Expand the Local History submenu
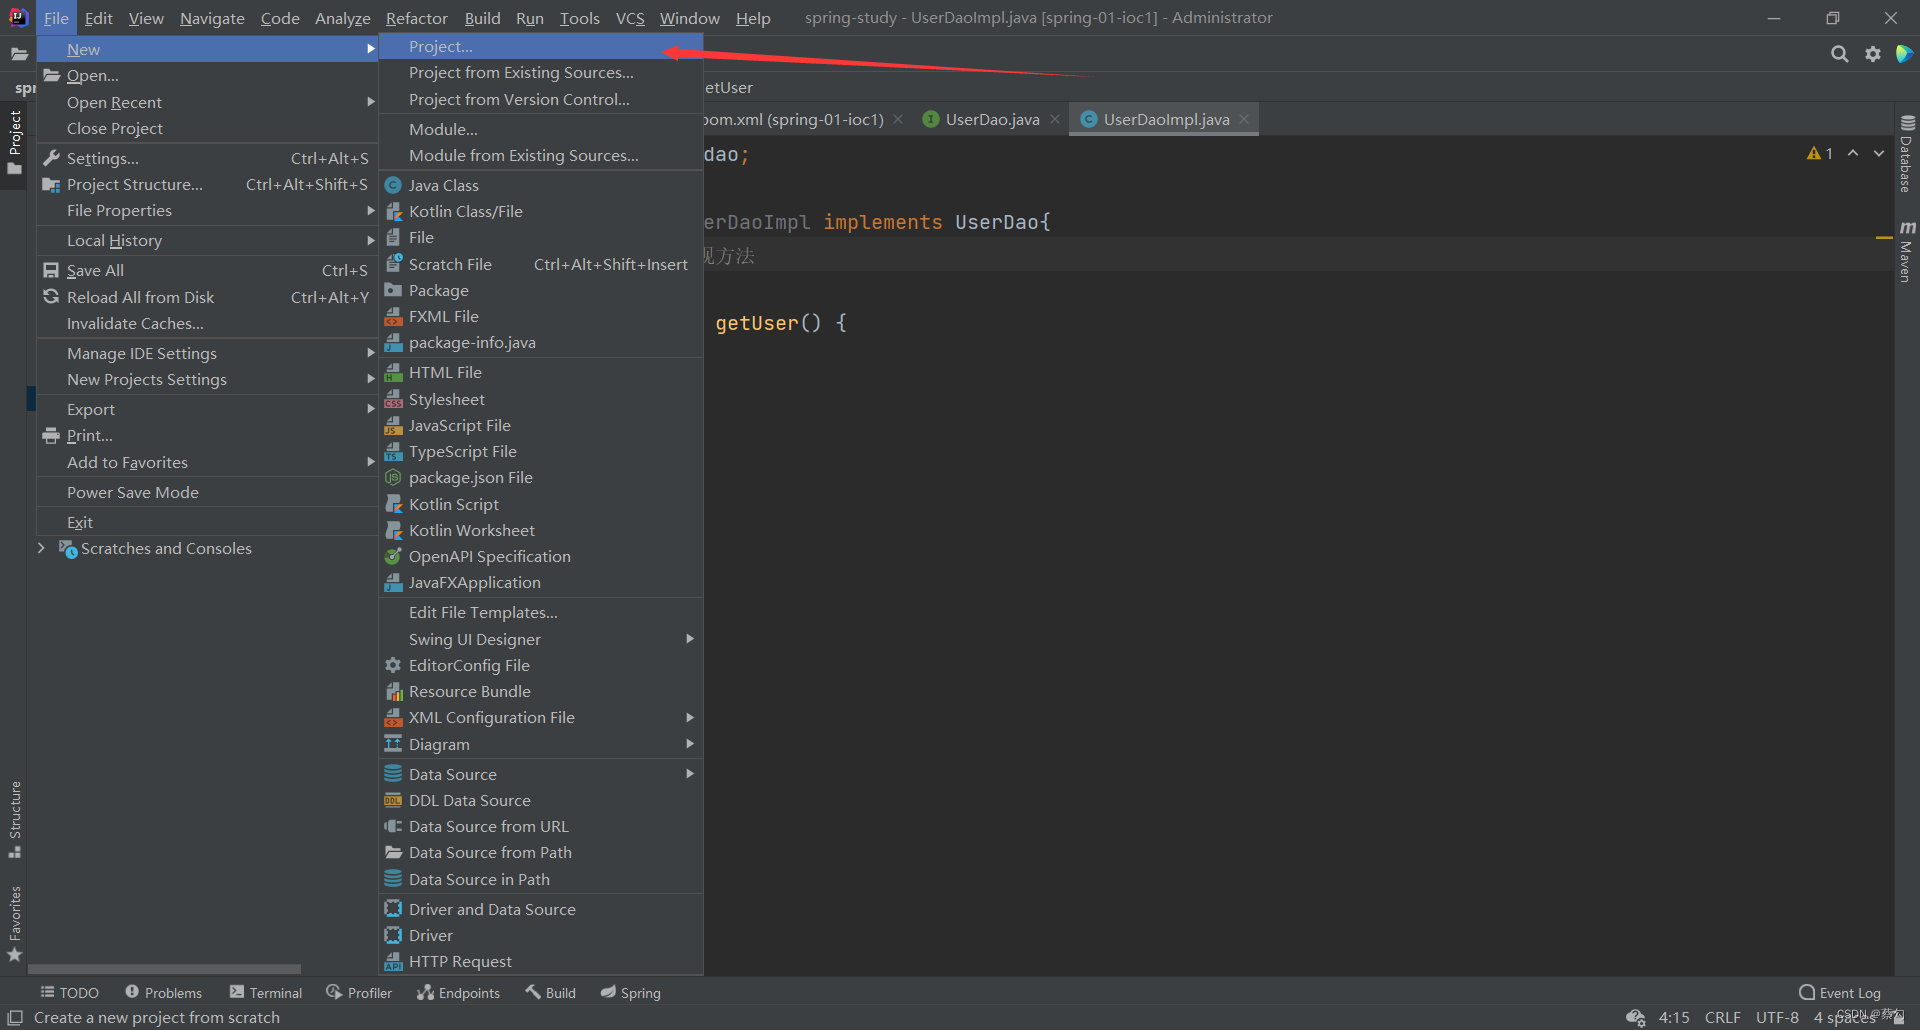 (x=207, y=240)
